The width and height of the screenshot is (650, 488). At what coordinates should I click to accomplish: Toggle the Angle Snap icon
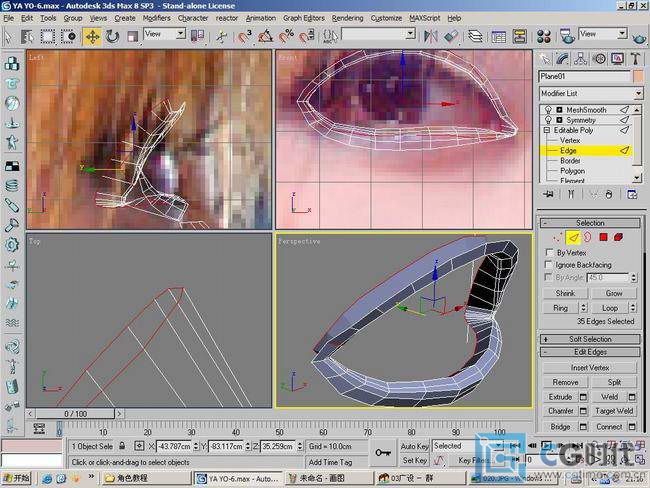pyautogui.click(x=265, y=36)
